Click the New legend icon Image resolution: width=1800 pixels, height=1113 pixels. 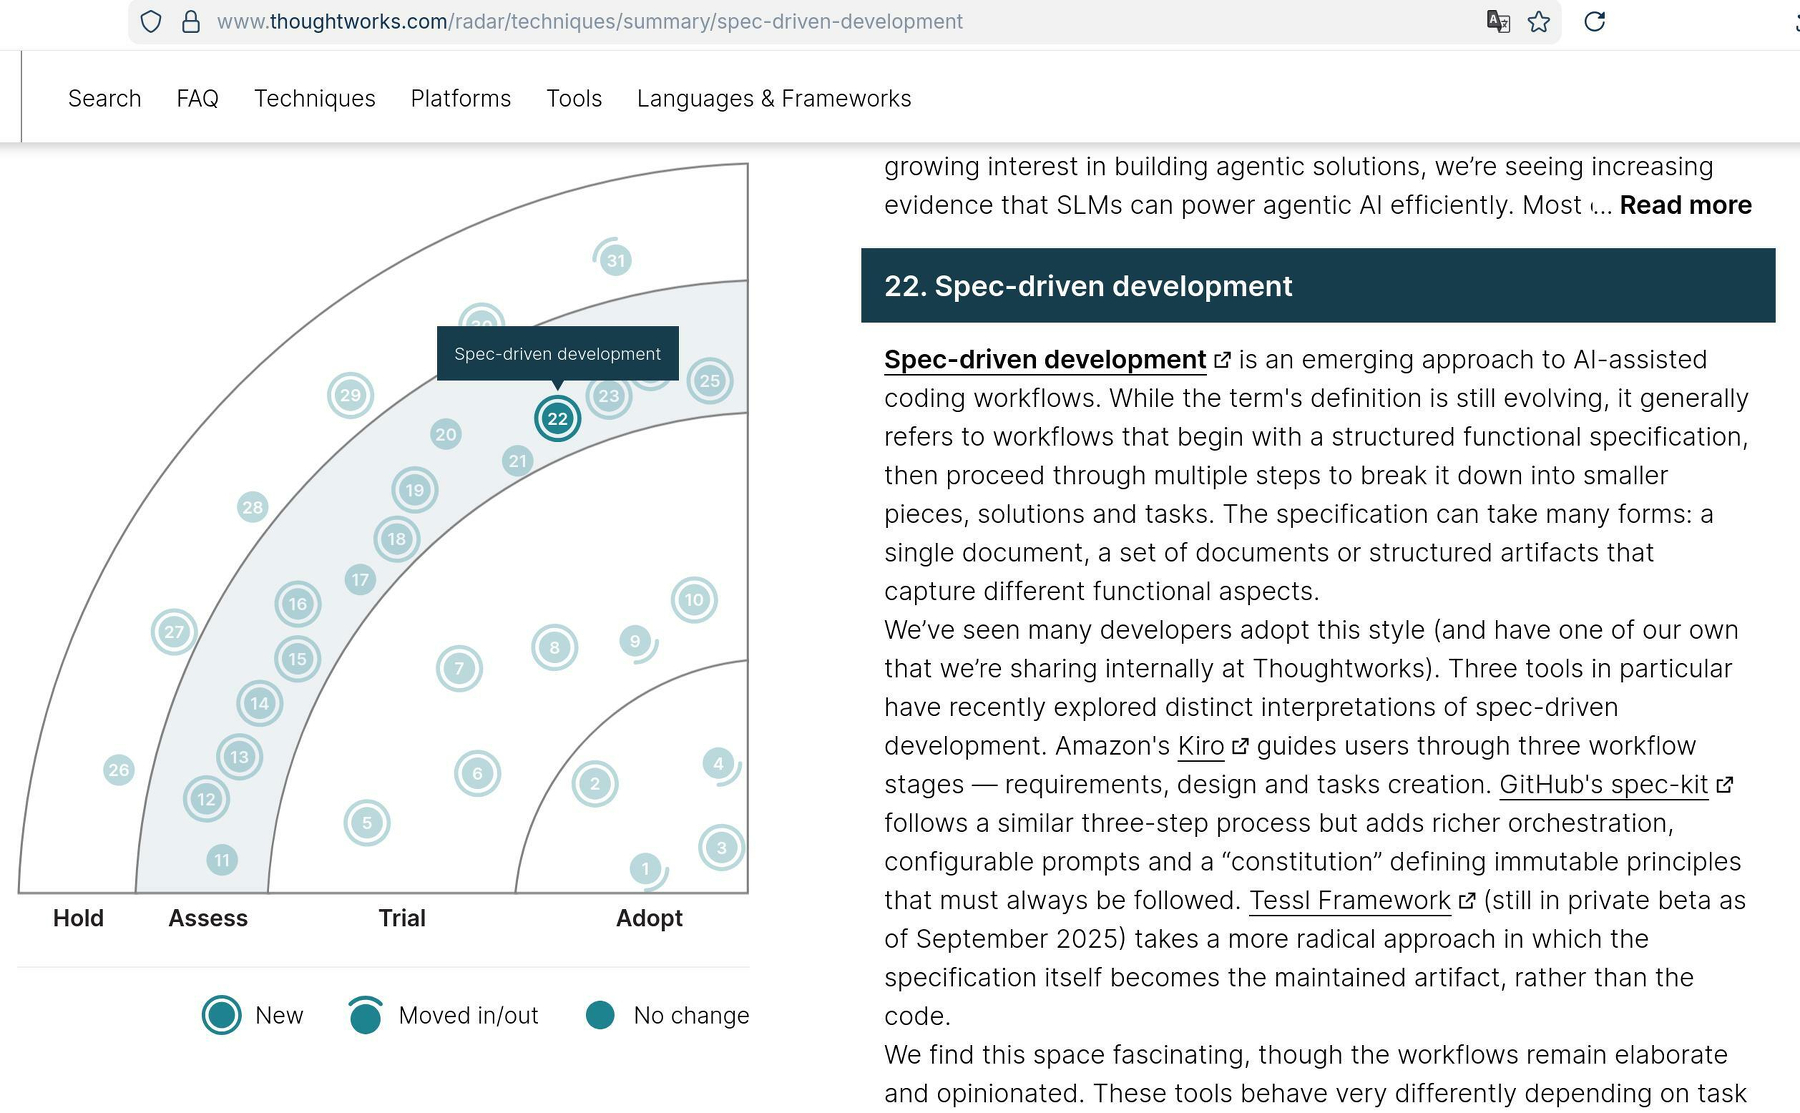point(222,1015)
